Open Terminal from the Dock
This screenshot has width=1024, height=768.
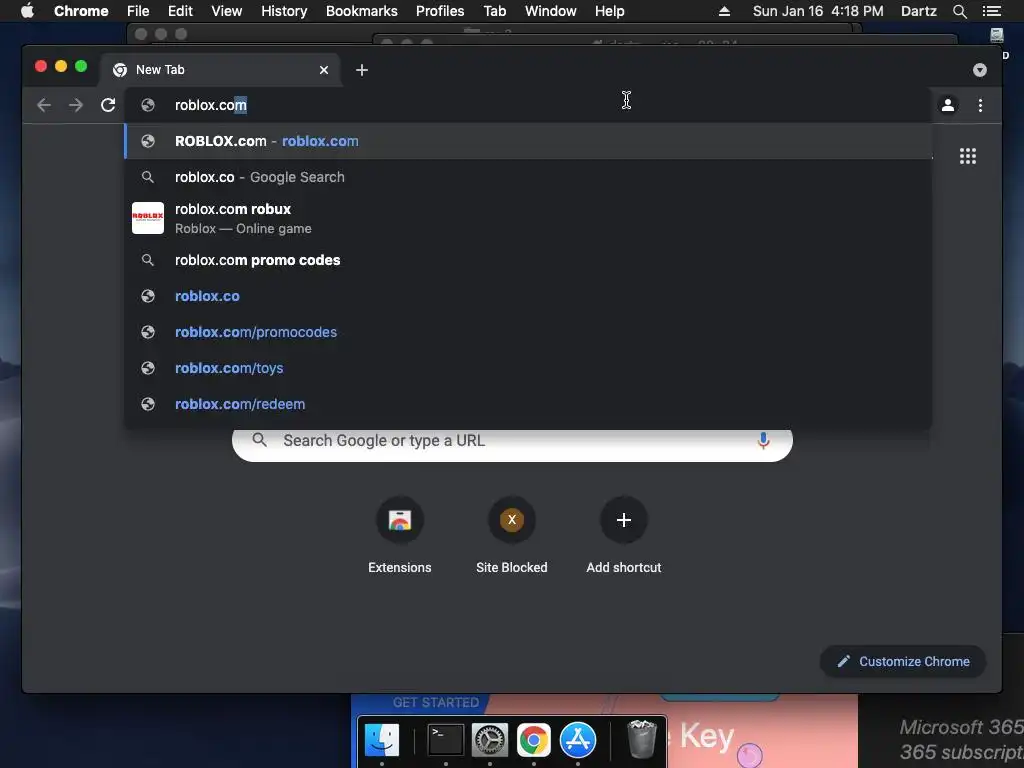click(445, 740)
